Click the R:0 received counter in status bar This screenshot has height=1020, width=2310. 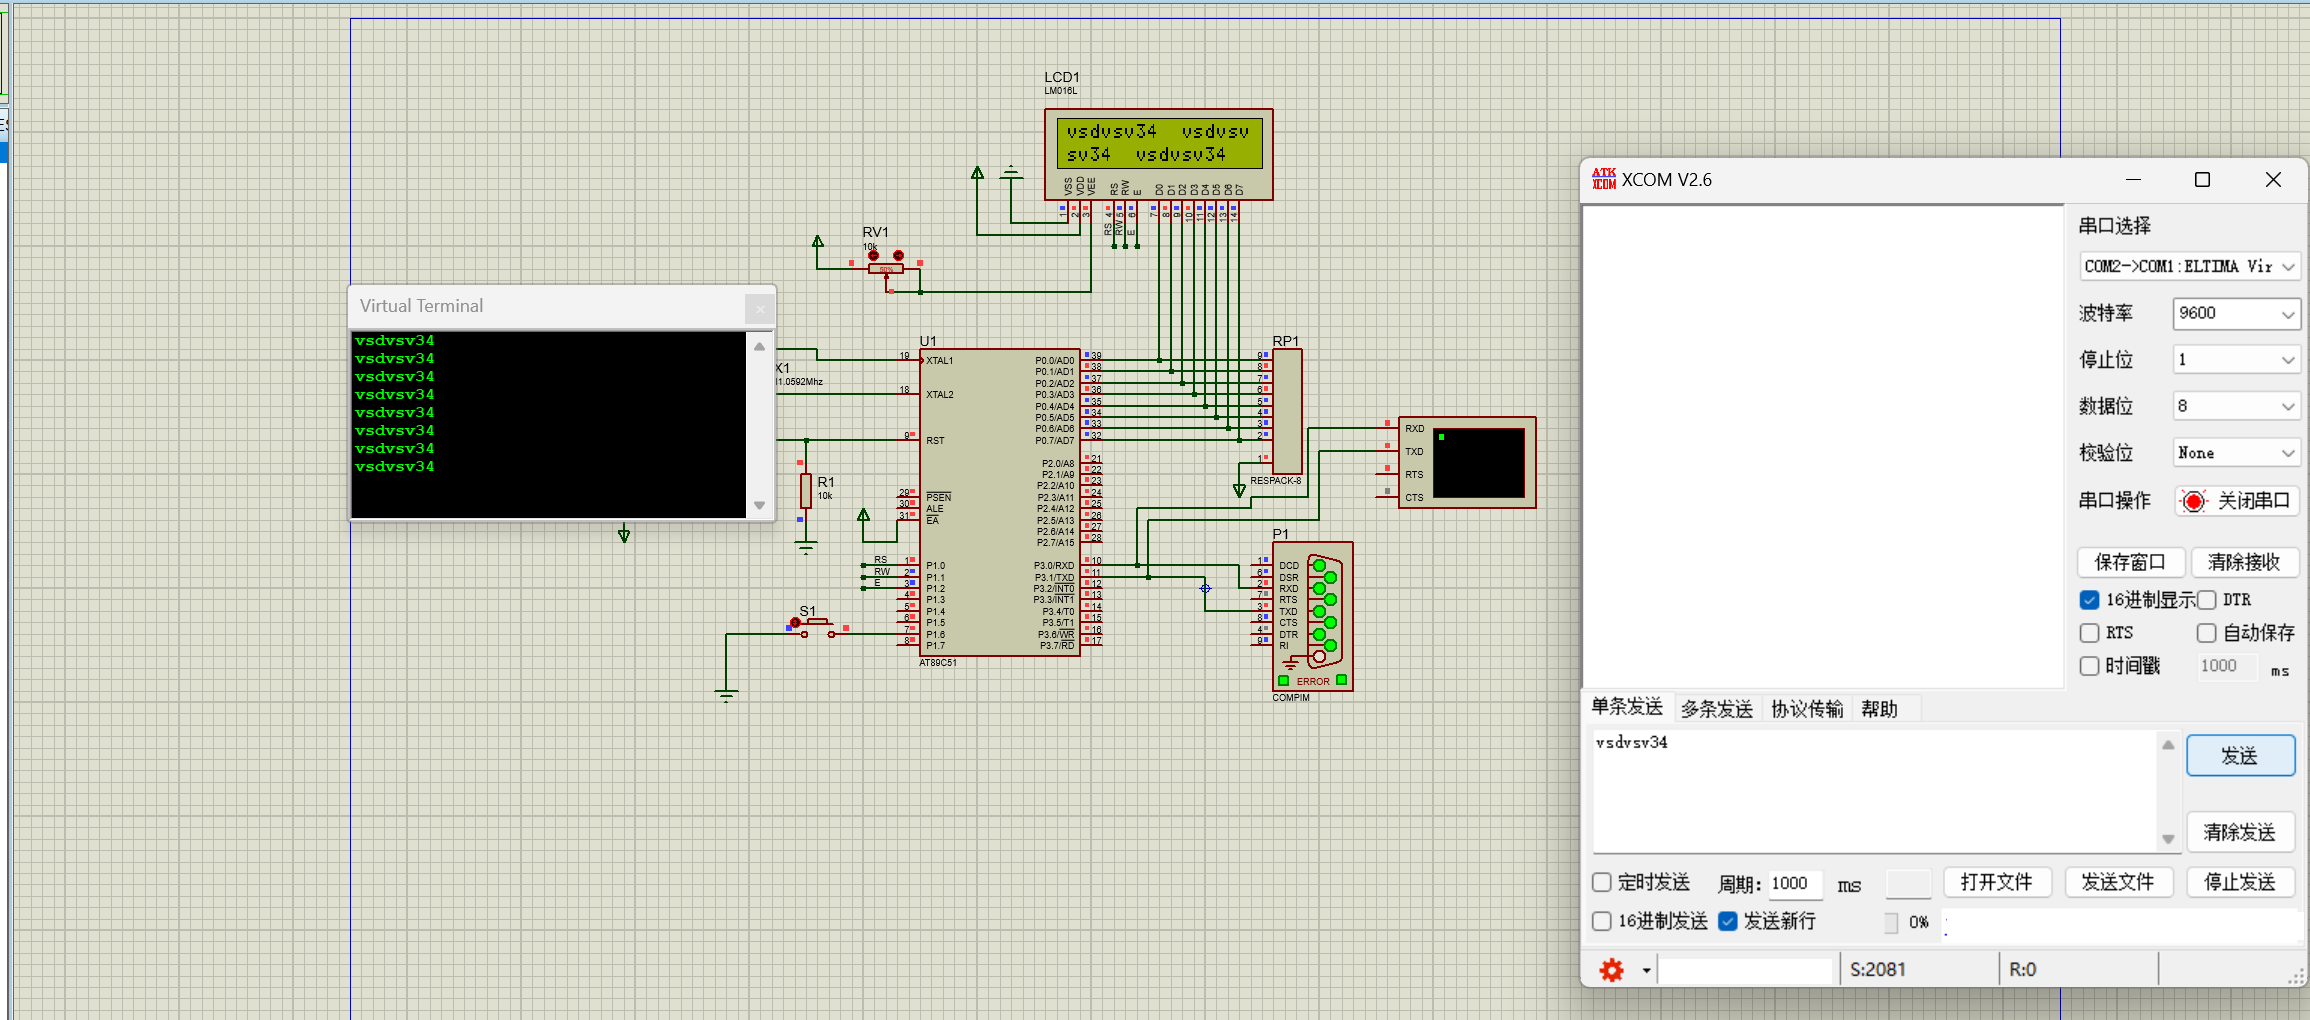pyautogui.click(x=2023, y=970)
